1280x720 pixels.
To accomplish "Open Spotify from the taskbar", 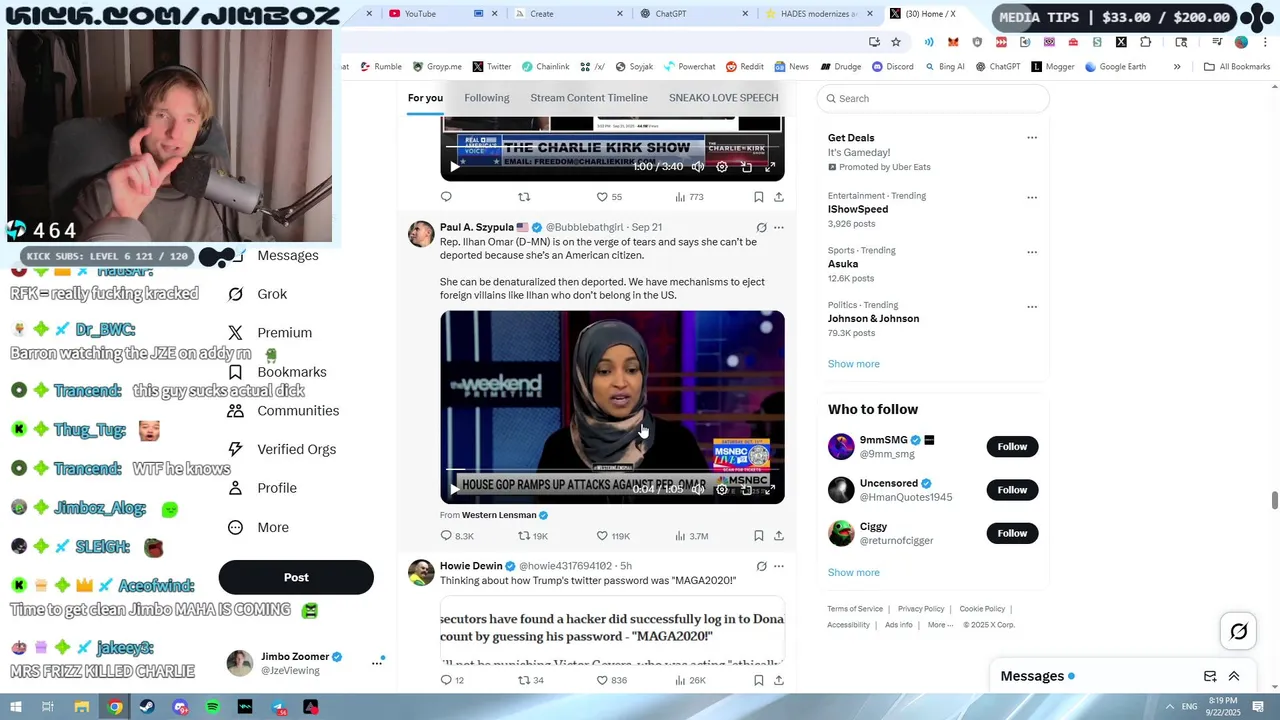I will [x=213, y=707].
